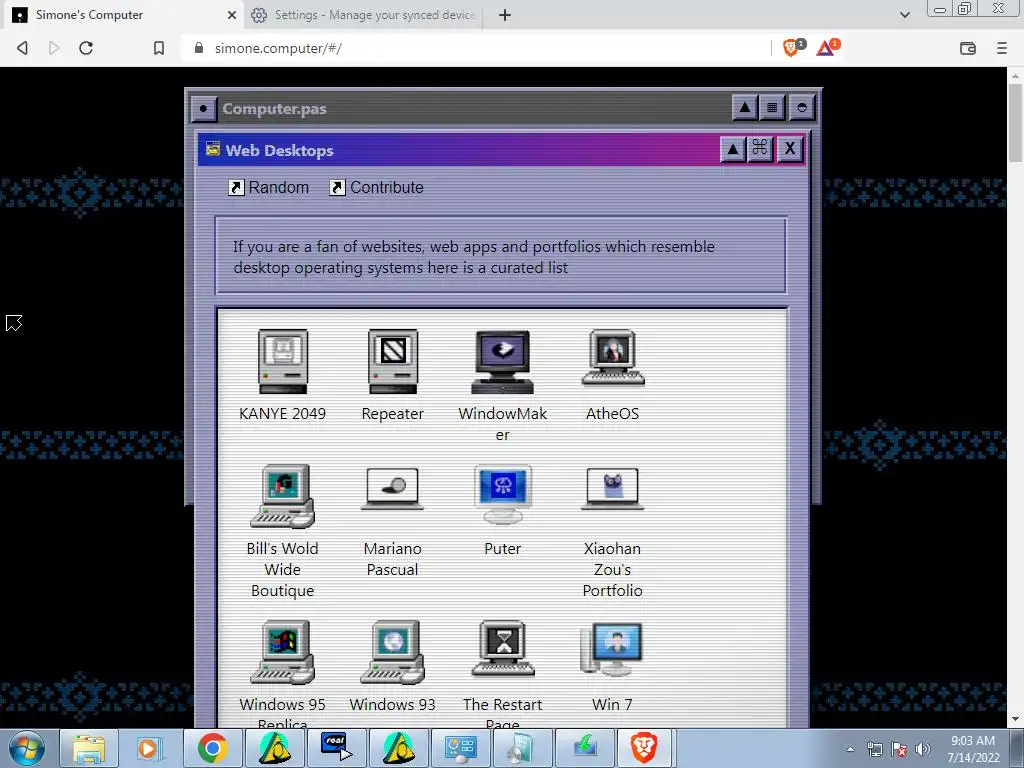Open the Windows Start menu

click(27, 748)
